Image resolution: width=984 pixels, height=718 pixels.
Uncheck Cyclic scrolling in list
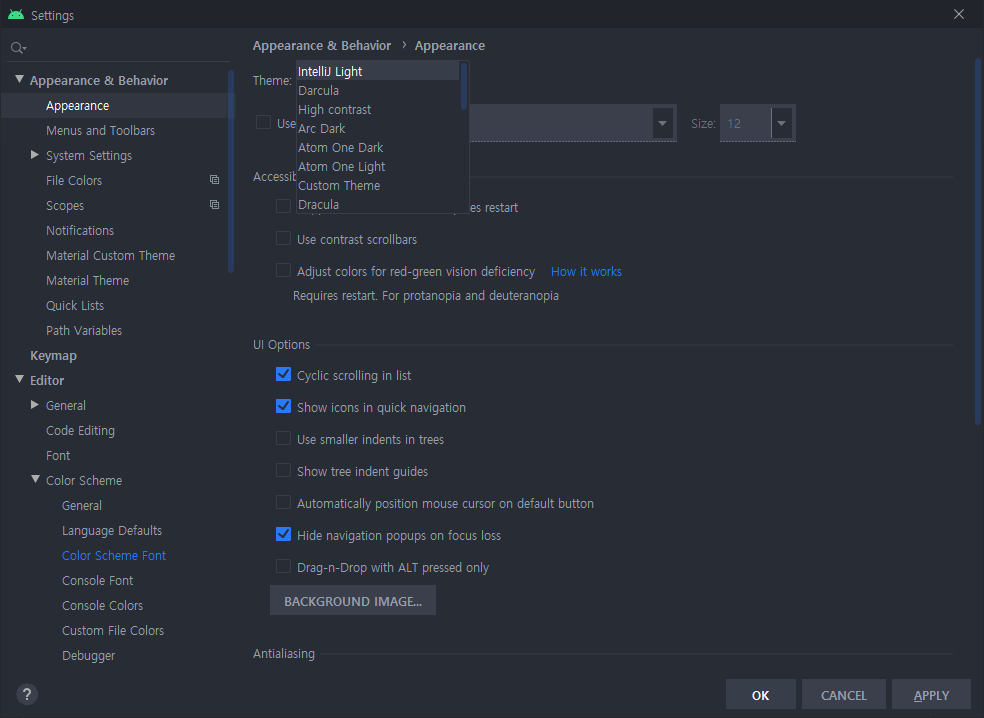point(284,375)
